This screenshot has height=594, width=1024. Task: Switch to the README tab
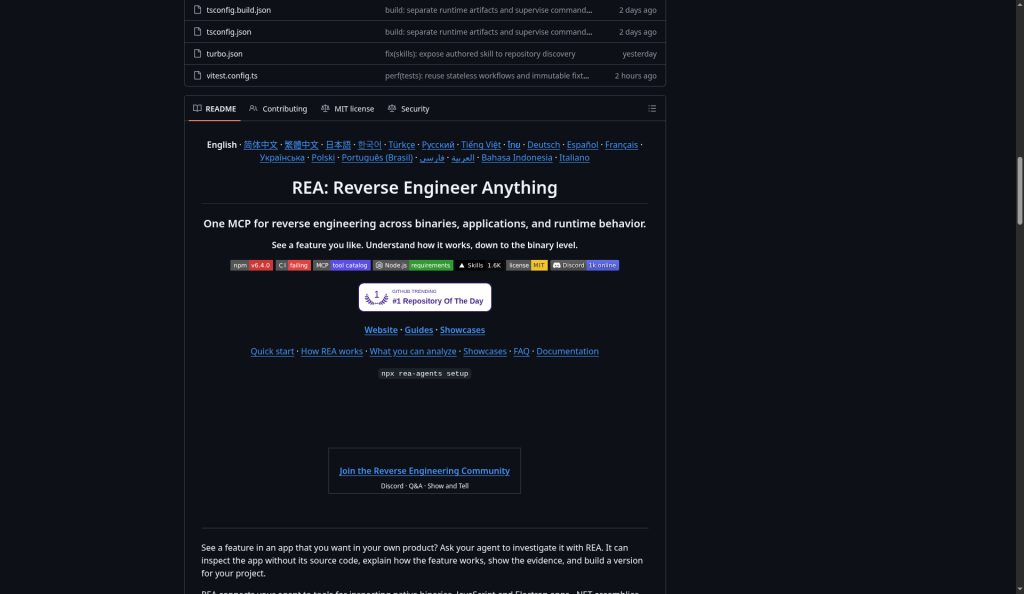(214, 109)
